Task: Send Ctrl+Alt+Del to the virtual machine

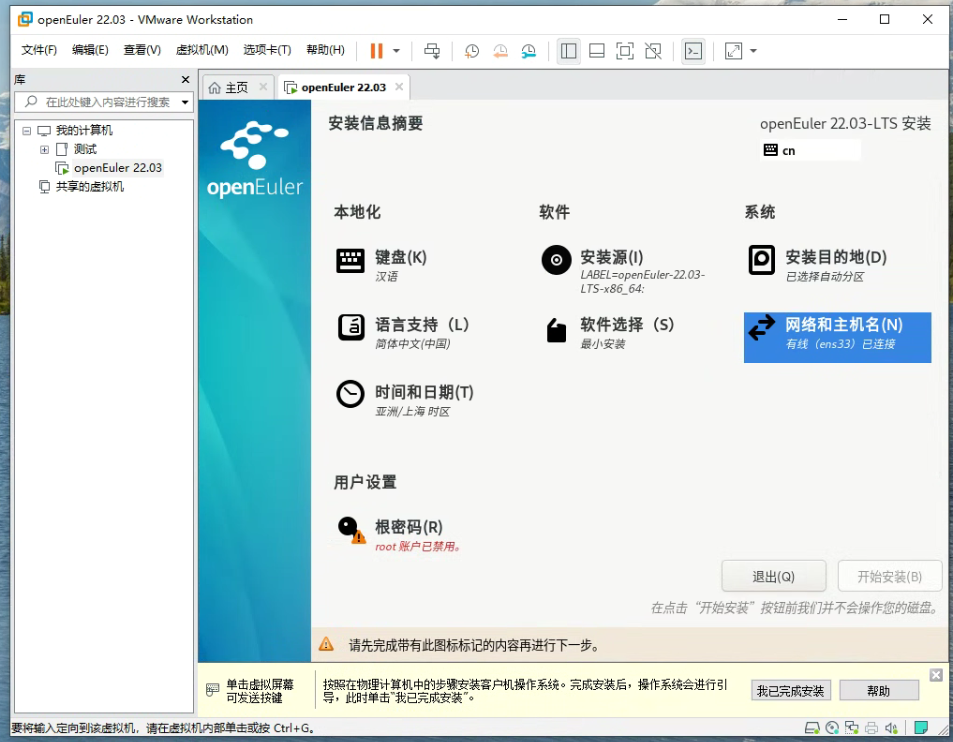Action: 432,51
